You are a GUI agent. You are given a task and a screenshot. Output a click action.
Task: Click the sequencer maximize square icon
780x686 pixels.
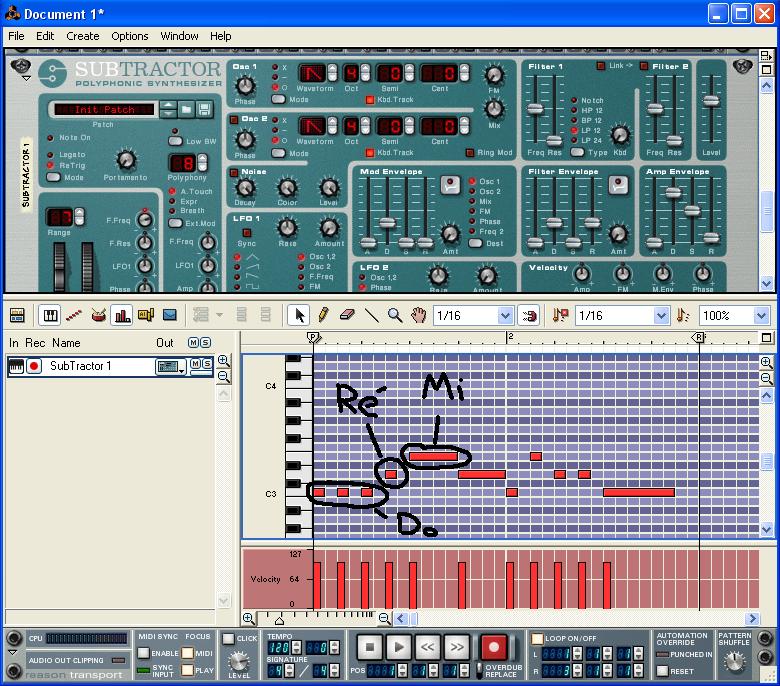click(x=767, y=338)
